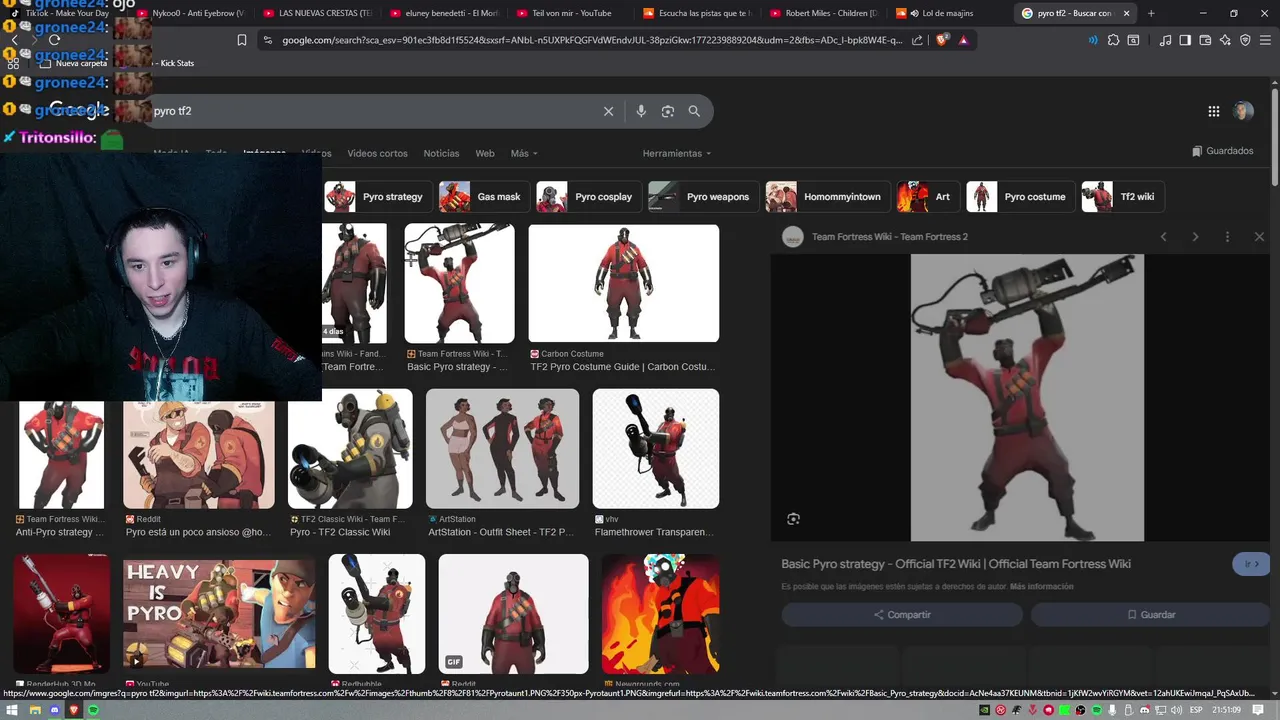
Task: Open Spotify from the taskbar
Action: (x=93, y=710)
